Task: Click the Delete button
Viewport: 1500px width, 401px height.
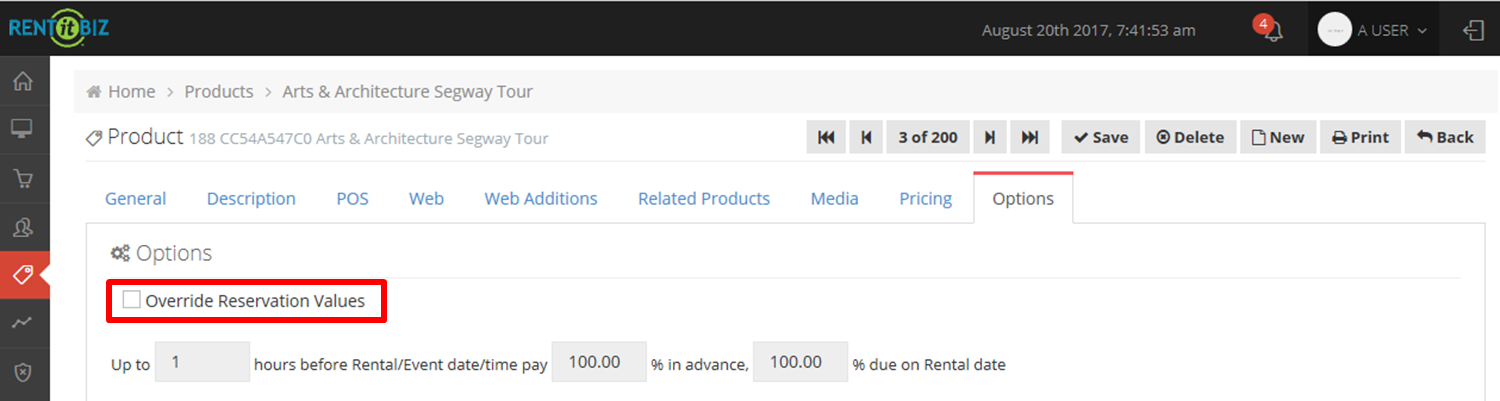Action: point(1190,138)
